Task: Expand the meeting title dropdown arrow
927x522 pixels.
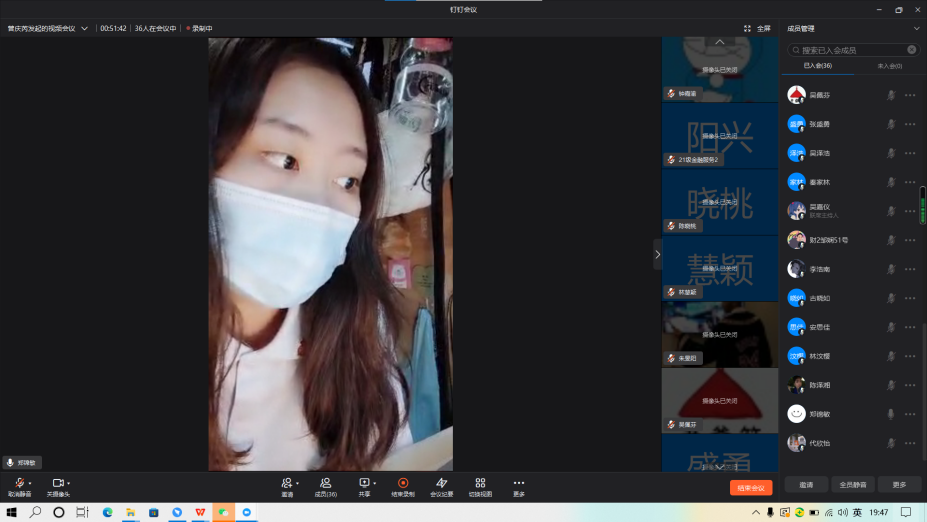Action: click(x=84, y=29)
